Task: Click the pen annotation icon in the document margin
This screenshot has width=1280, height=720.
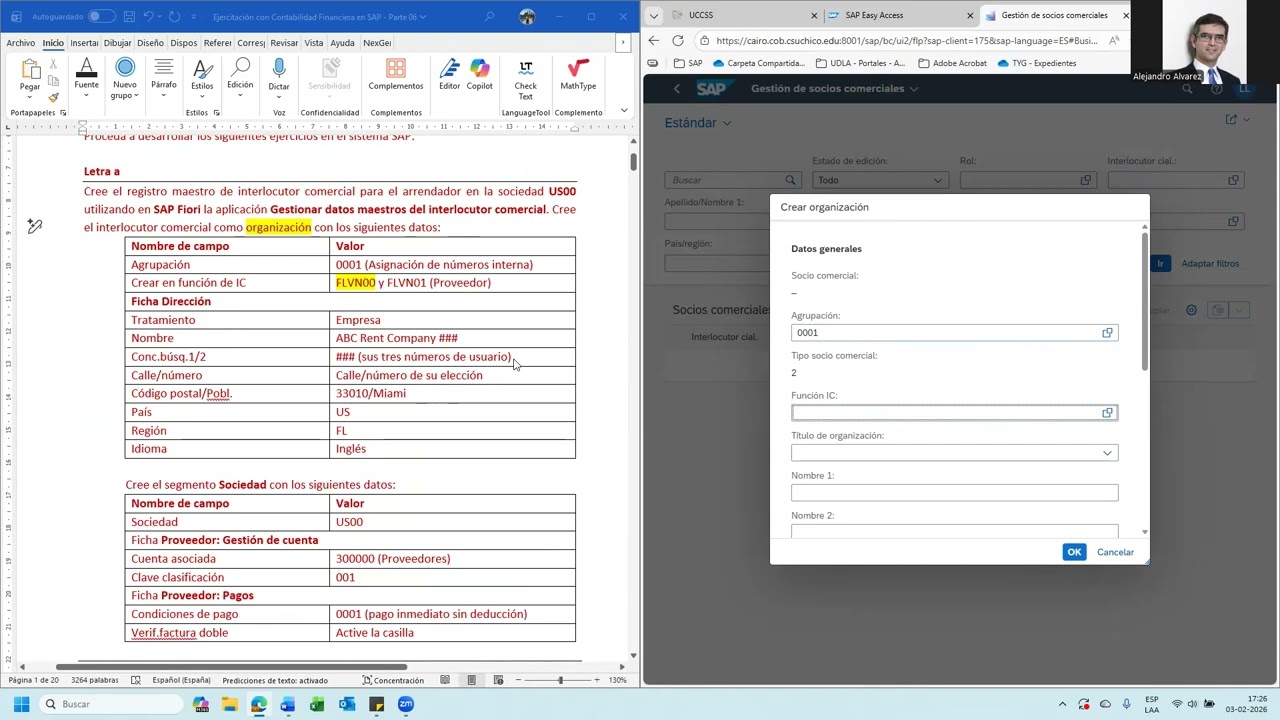Action: point(34,226)
